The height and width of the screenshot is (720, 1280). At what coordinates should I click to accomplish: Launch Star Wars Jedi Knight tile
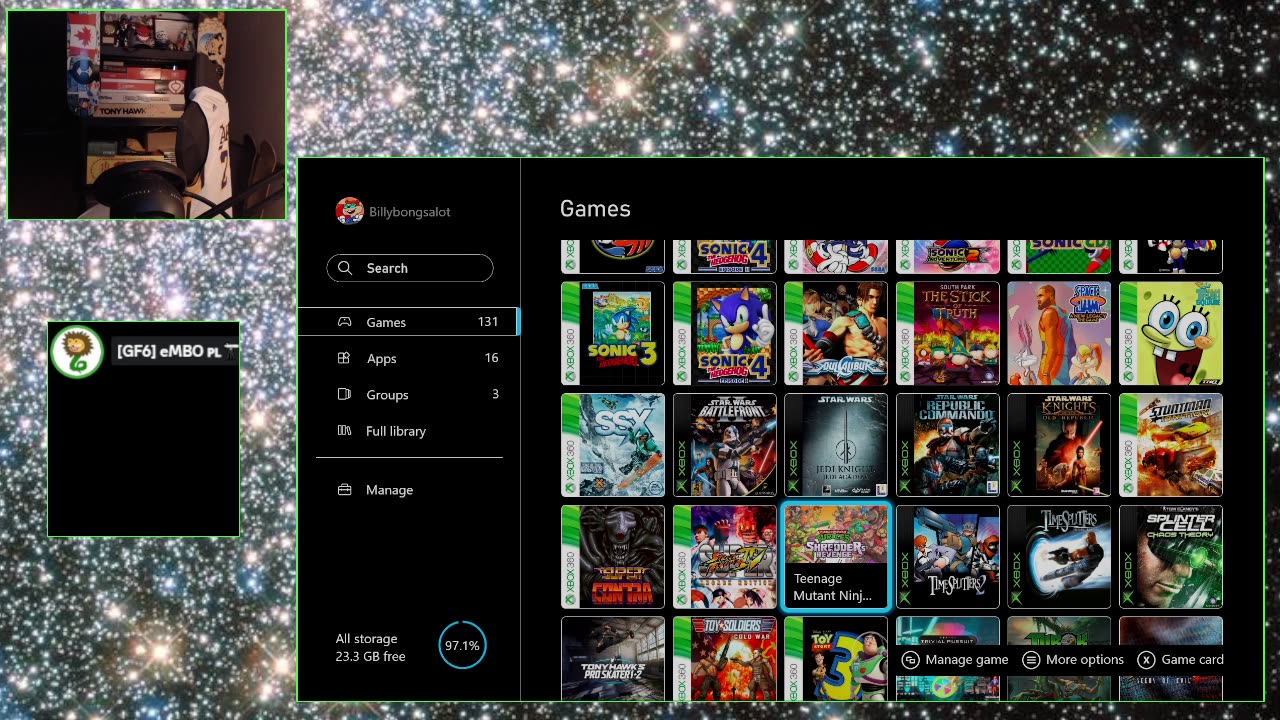point(836,445)
